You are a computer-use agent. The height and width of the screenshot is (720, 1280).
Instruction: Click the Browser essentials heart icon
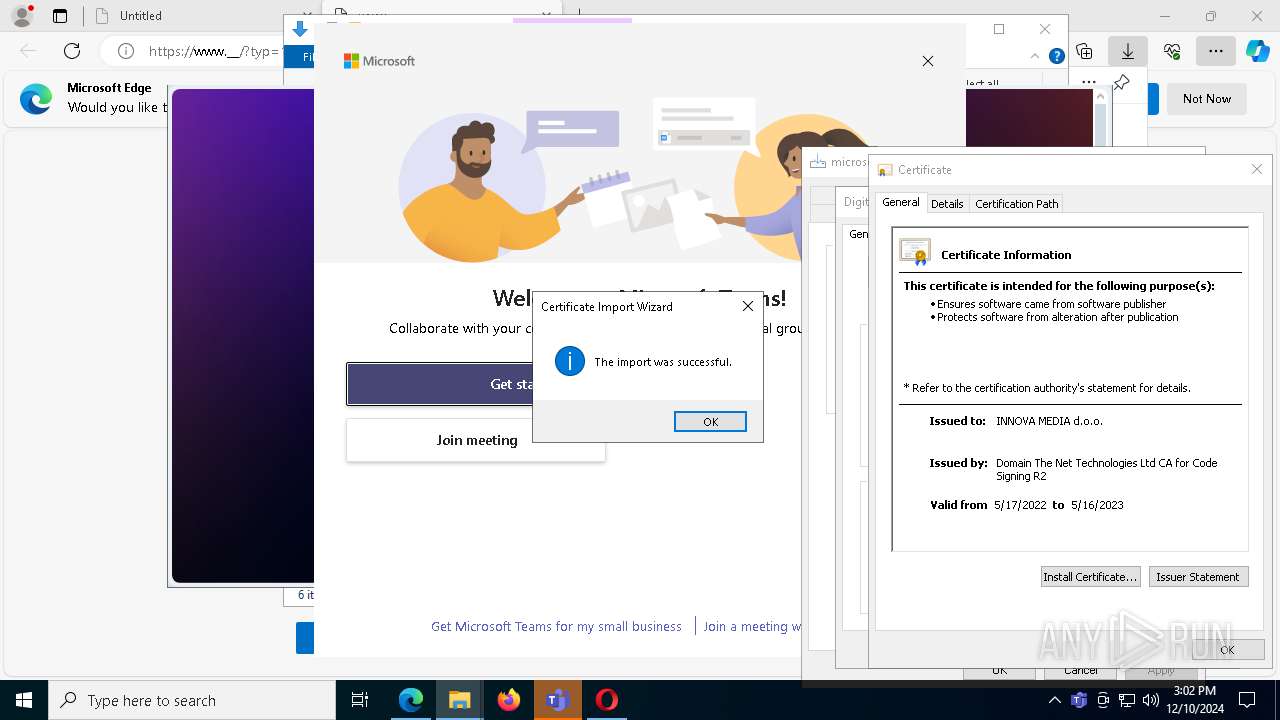pyautogui.click(x=1172, y=50)
